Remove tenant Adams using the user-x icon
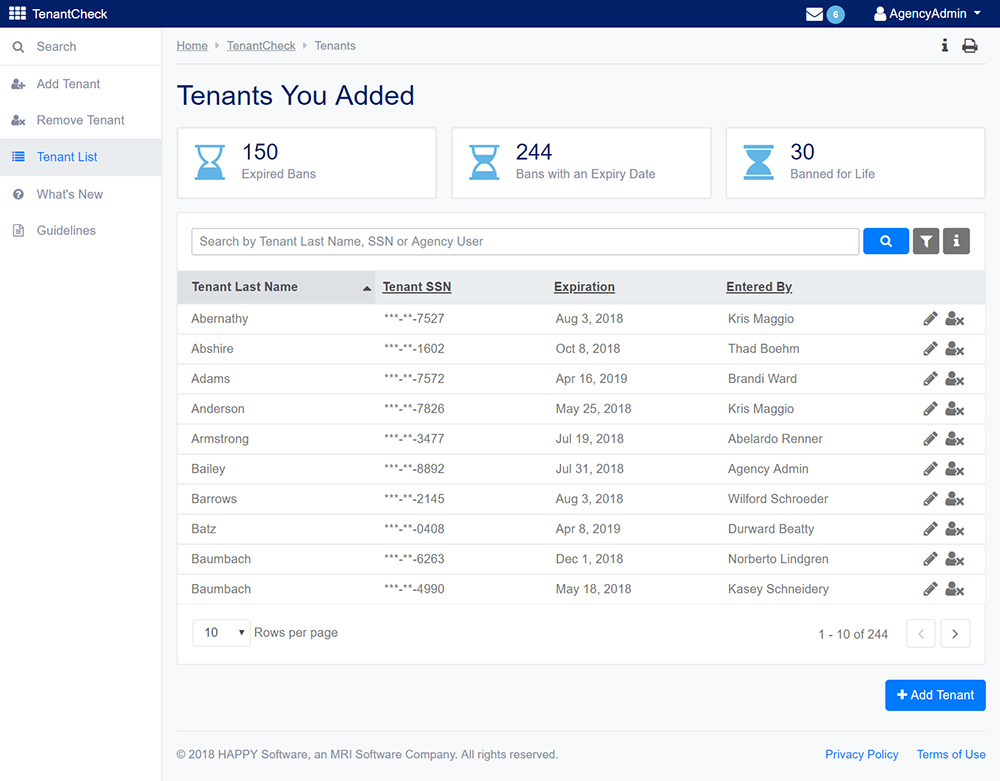Viewport: 1000px width, 781px height. point(955,379)
